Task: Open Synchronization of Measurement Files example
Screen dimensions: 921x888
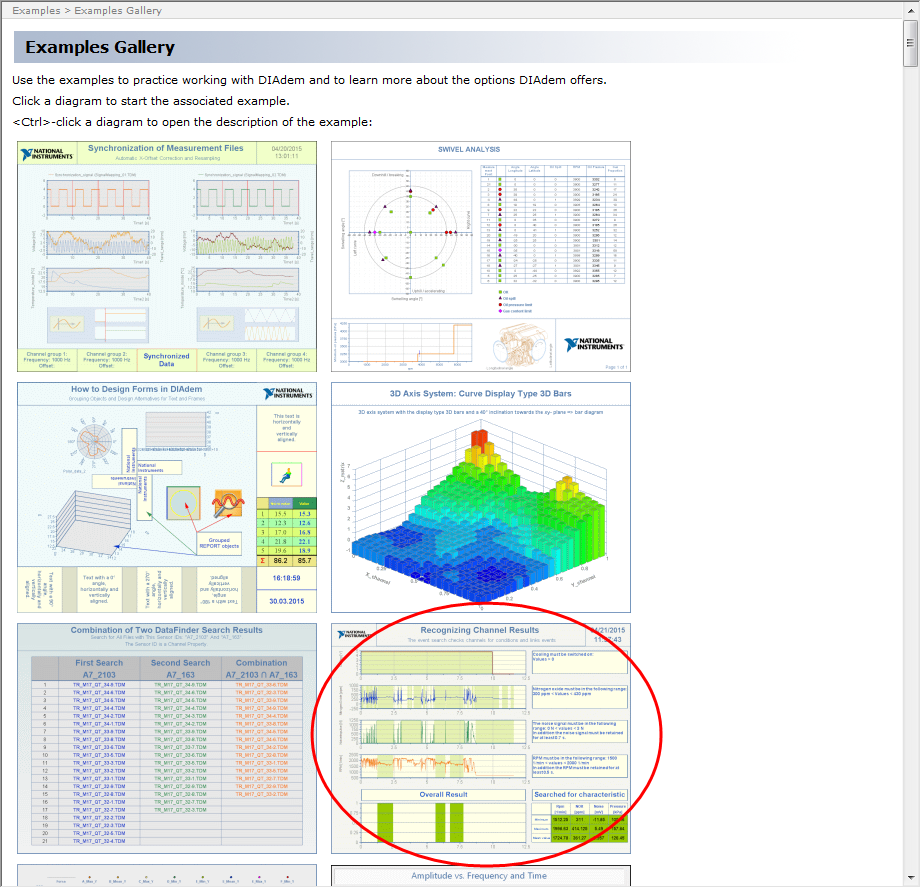Action: pyautogui.click(x=167, y=256)
